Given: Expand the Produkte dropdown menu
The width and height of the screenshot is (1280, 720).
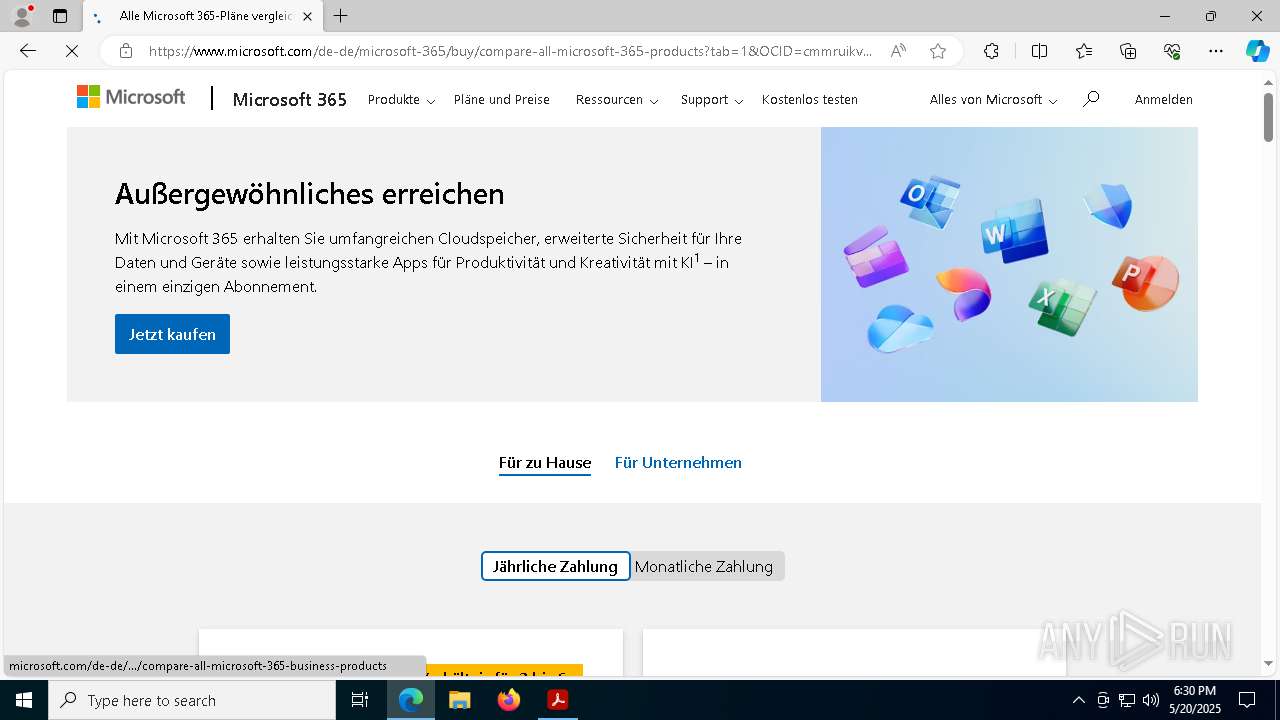Looking at the screenshot, I should click(x=401, y=100).
